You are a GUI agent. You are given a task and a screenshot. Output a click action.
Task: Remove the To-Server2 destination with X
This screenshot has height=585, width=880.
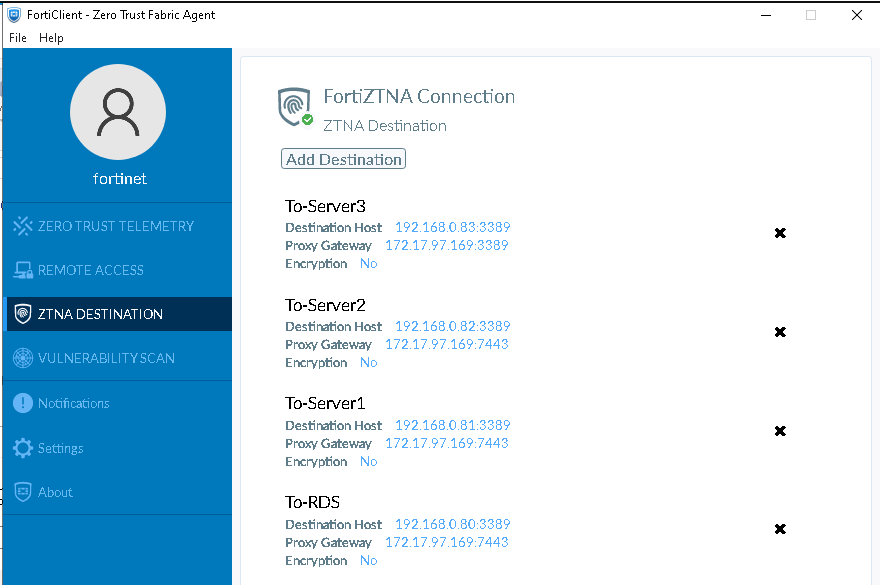(x=780, y=332)
